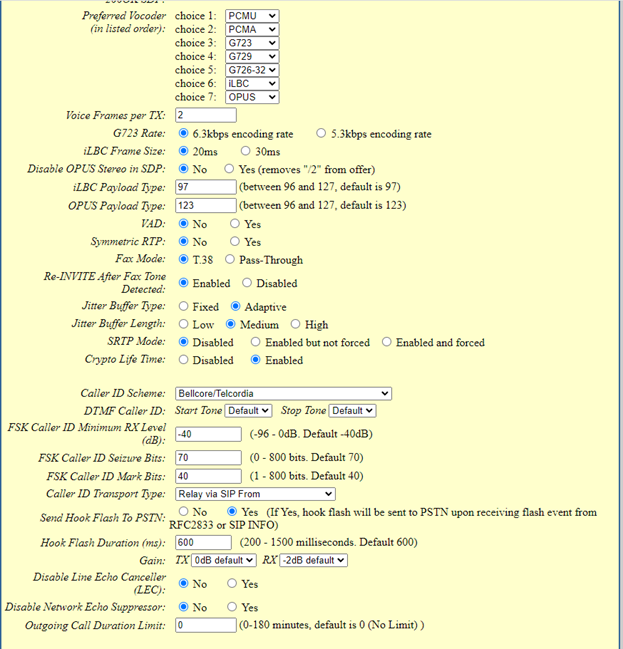Open choice 6 iLBC vocoder dropdown
This screenshot has height=649, width=623.
[252, 84]
